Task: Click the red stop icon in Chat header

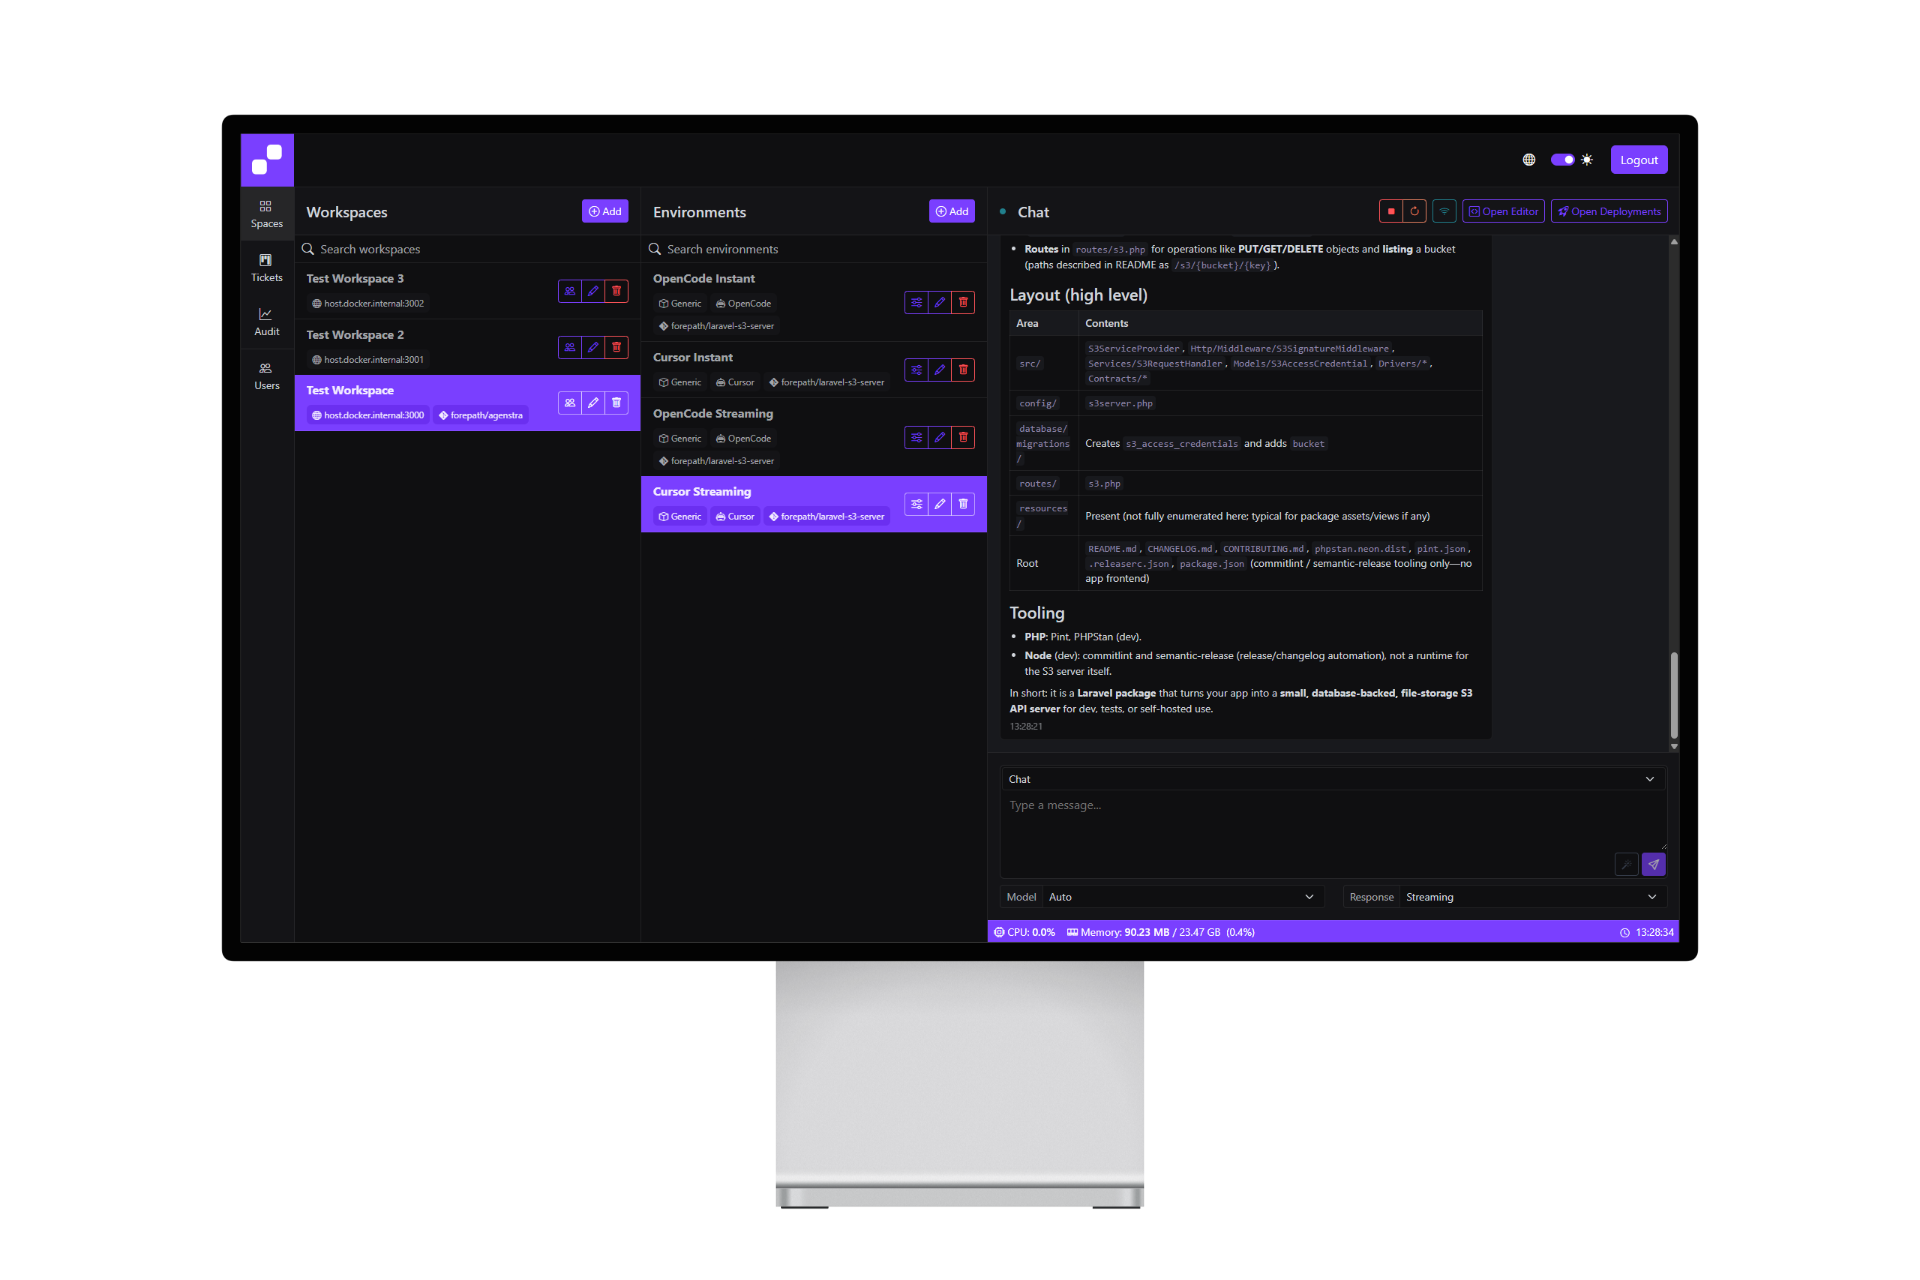Action: (1391, 211)
